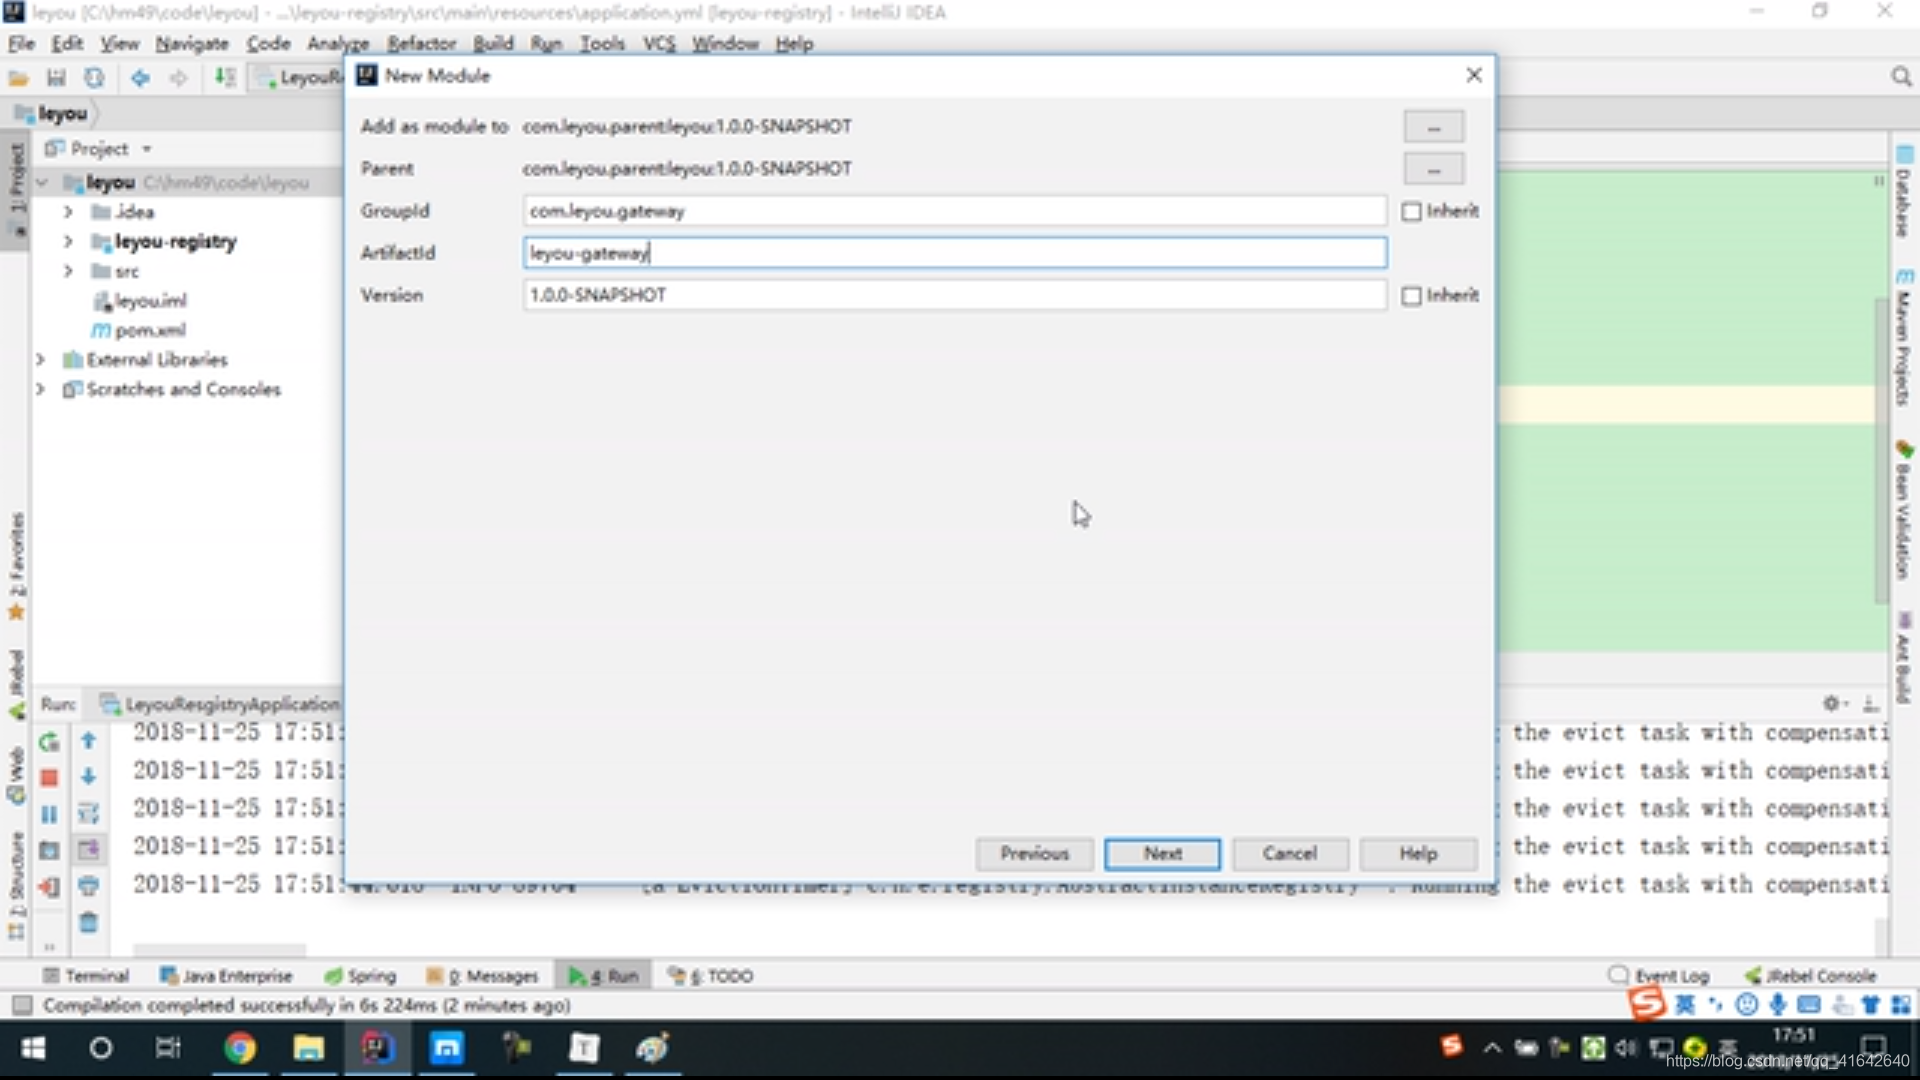Click the Previous button
Screen dimensions: 1920x1080
[x=1034, y=854]
